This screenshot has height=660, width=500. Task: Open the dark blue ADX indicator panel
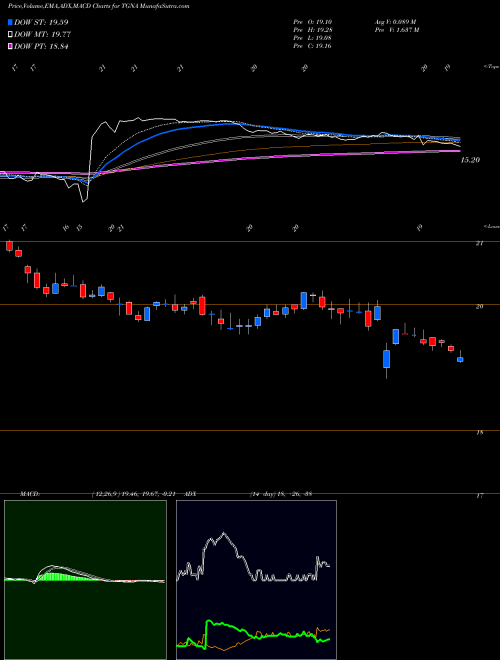coord(256,580)
